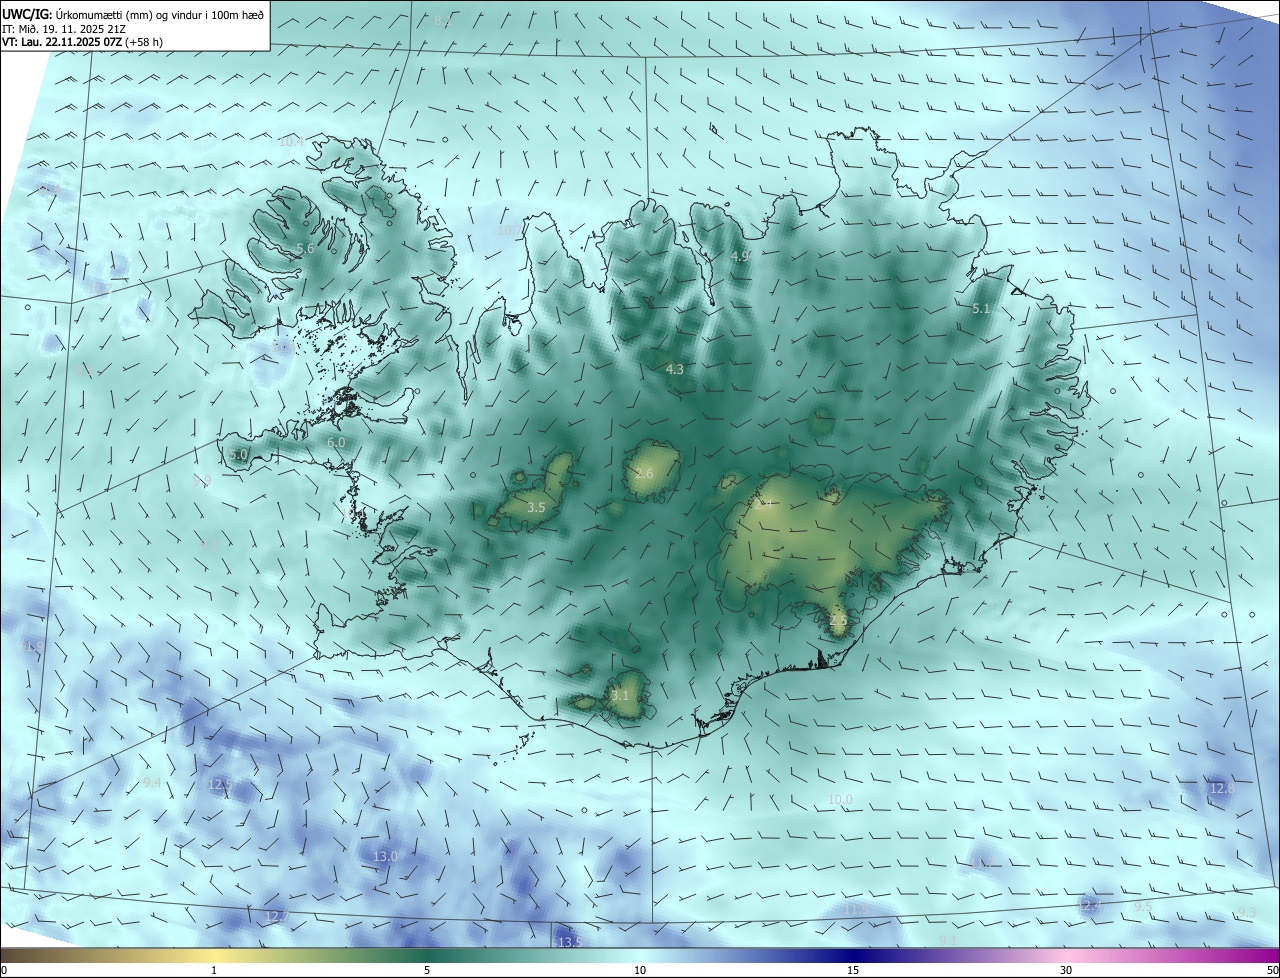Click the colour scale tick label 1
Image resolution: width=1280 pixels, height=978 pixels.
tap(214, 970)
